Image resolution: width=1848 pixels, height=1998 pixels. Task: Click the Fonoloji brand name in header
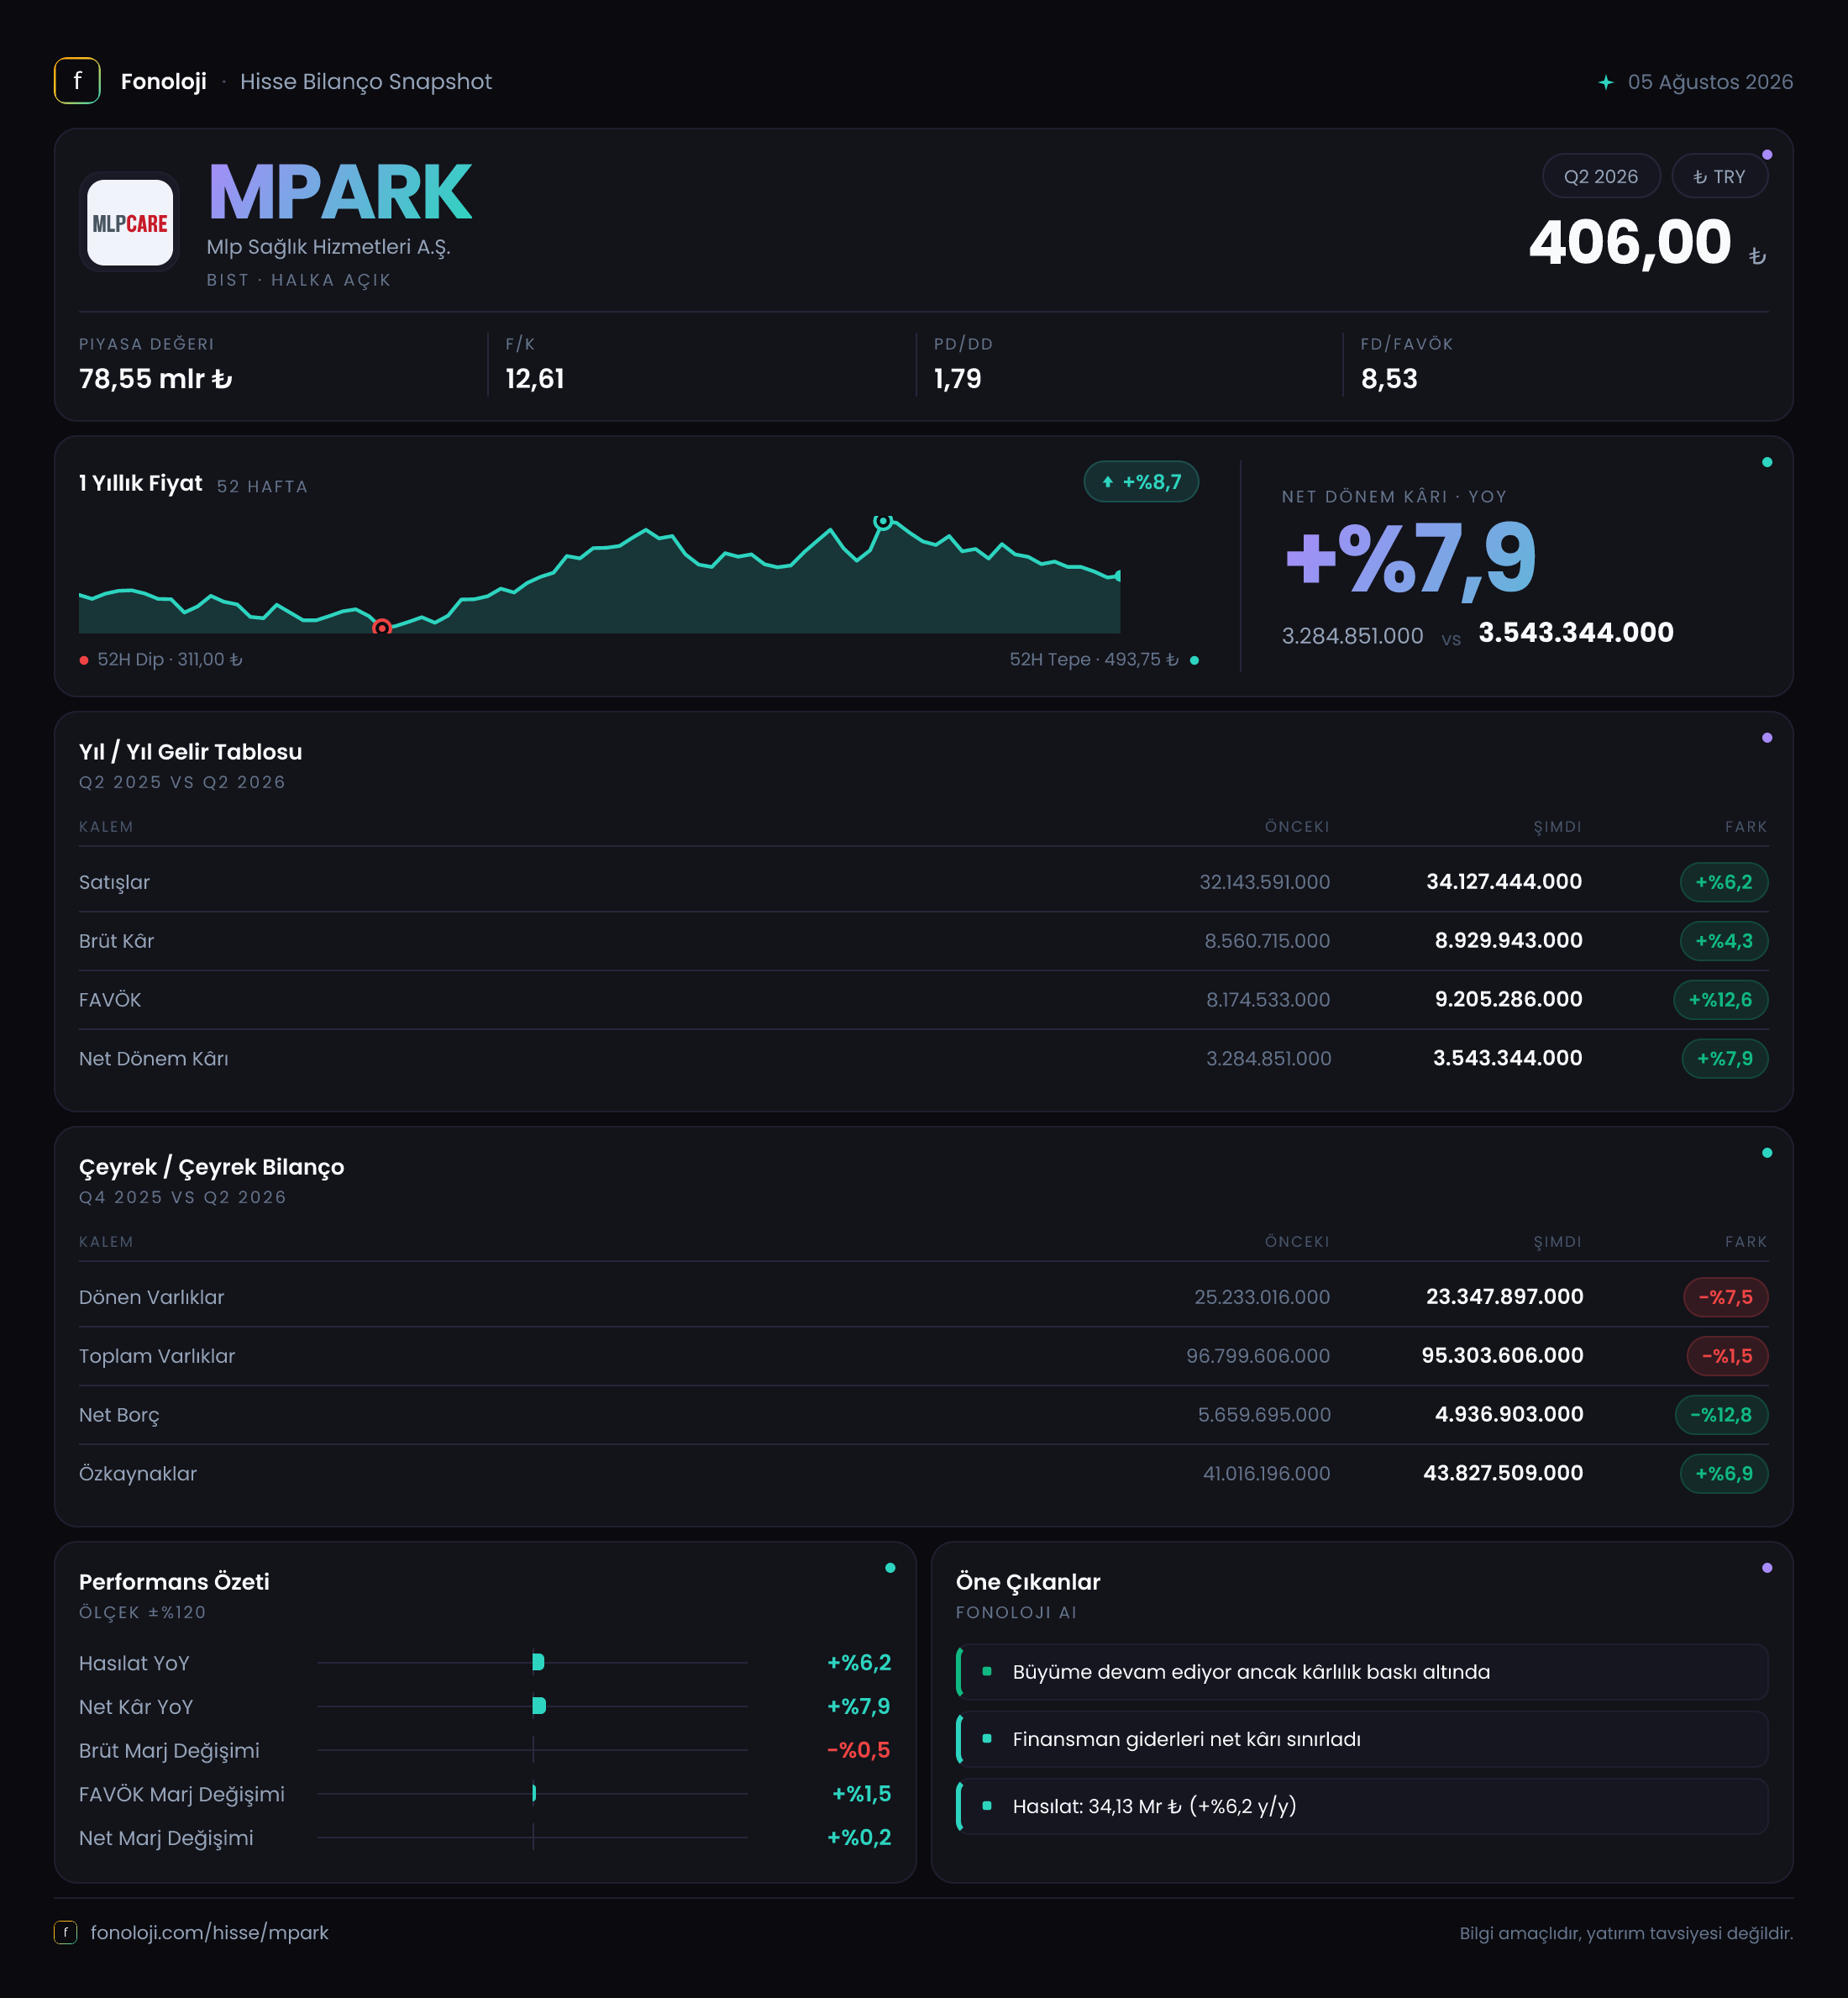[164, 82]
